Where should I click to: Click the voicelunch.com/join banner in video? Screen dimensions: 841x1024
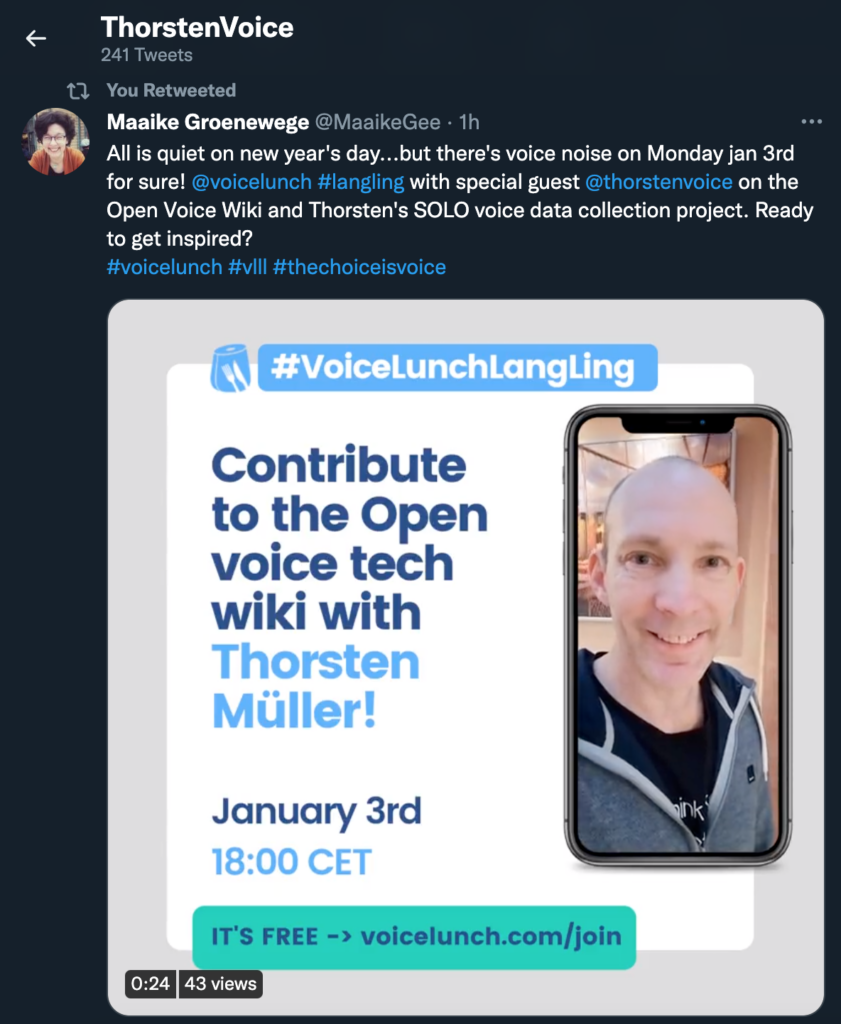tap(415, 937)
